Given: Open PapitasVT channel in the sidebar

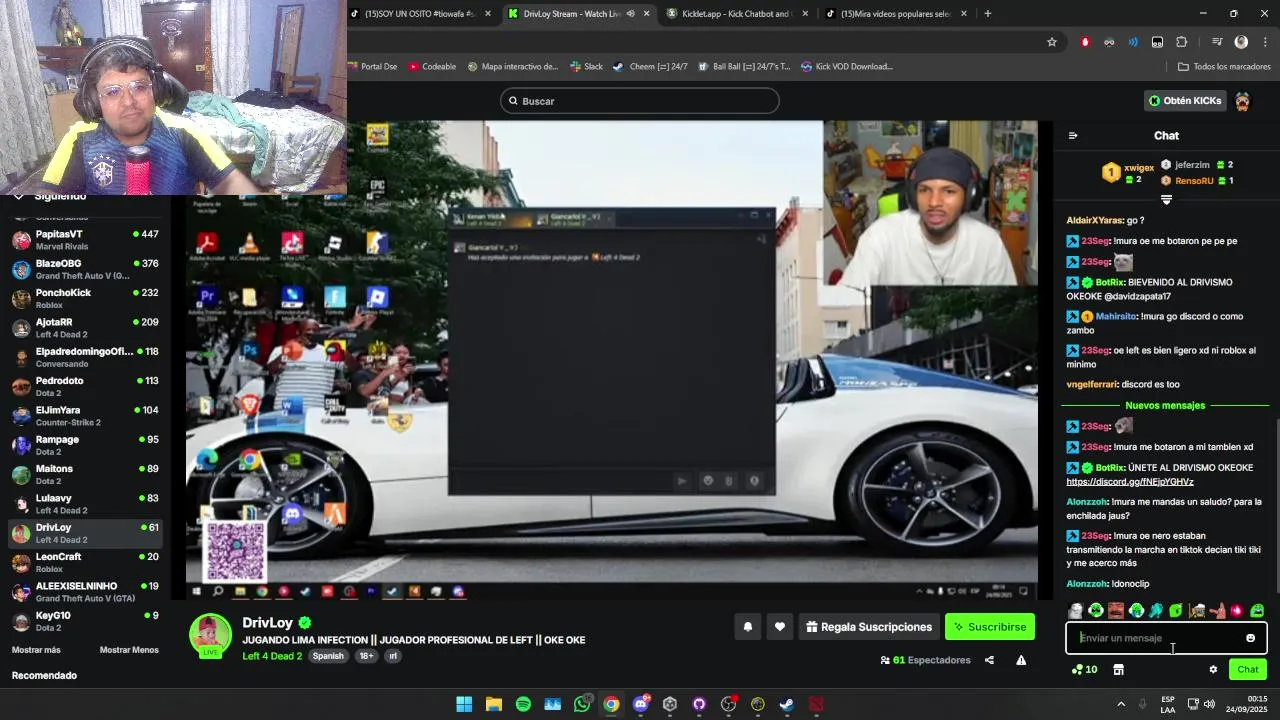Looking at the screenshot, I should click(x=85, y=240).
